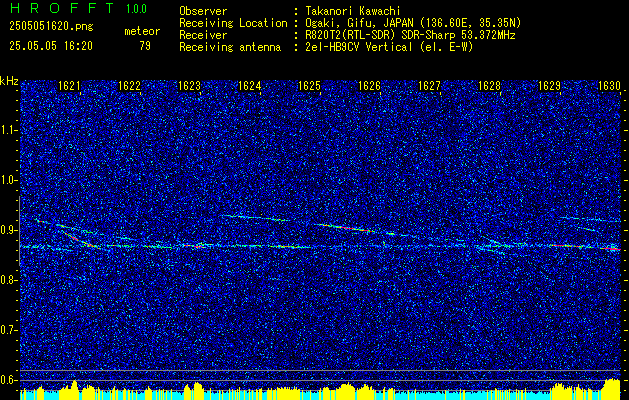Click location Ogaki, Gifu, JAPAN text
Viewport: 629px width, 400px height.
click(x=413, y=23)
